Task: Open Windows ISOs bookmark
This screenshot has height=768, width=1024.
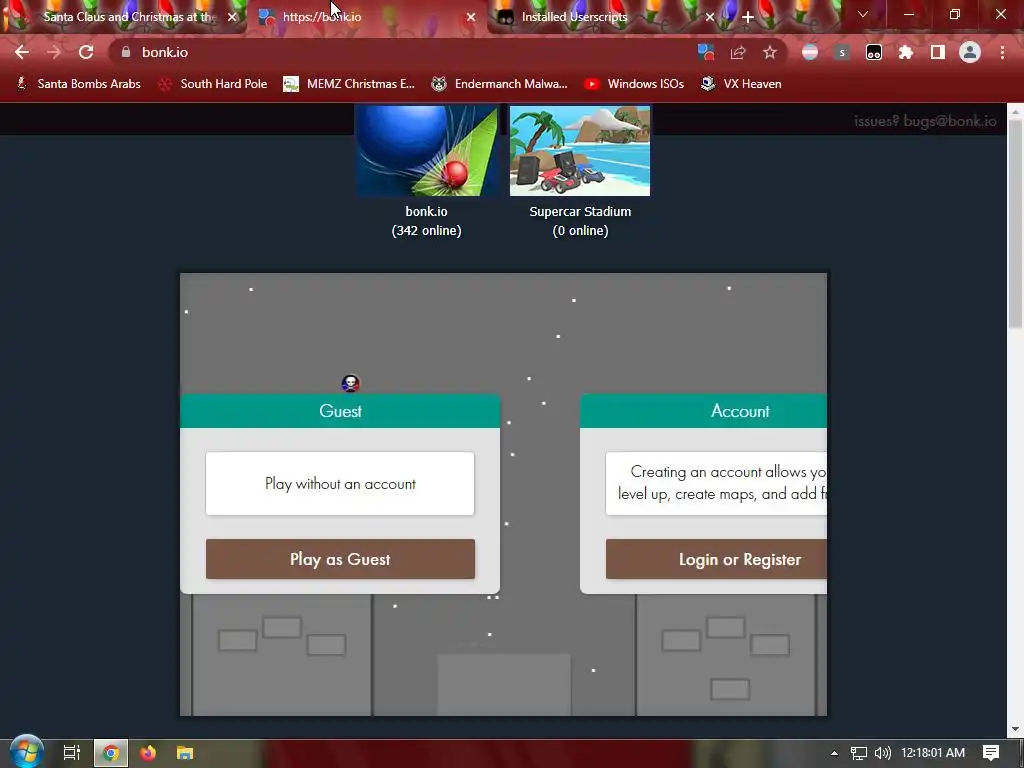Action: (x=634, y=84)
